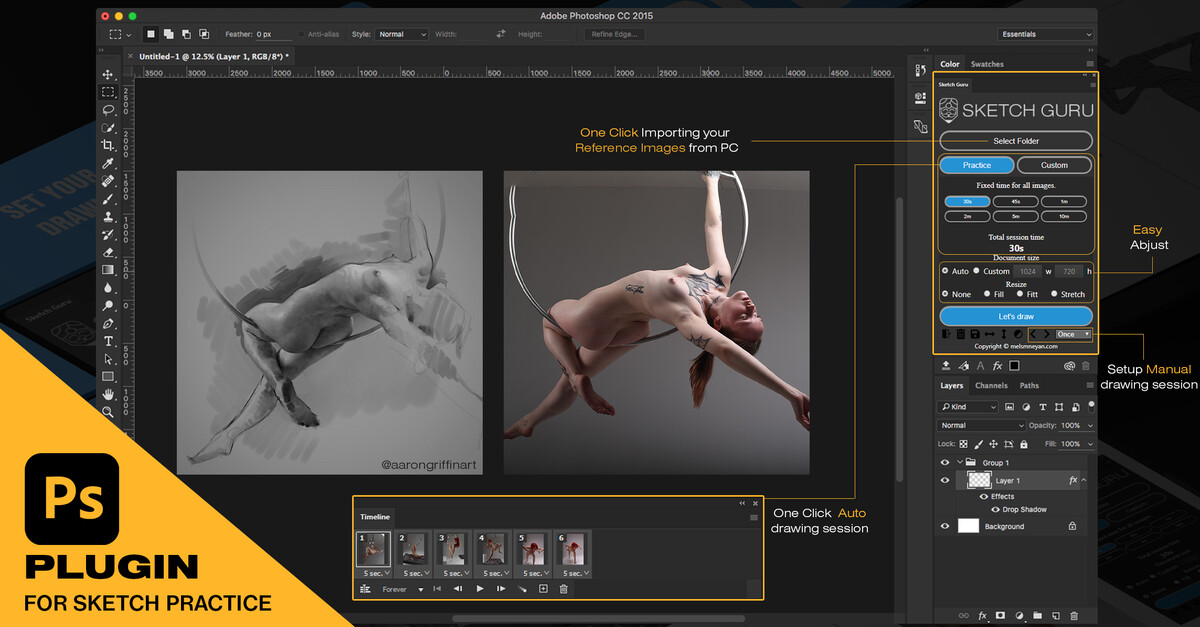Open the layer Kind filter dropdown
The height and width of the screenshot is (627, 1200).
point(968,407)
